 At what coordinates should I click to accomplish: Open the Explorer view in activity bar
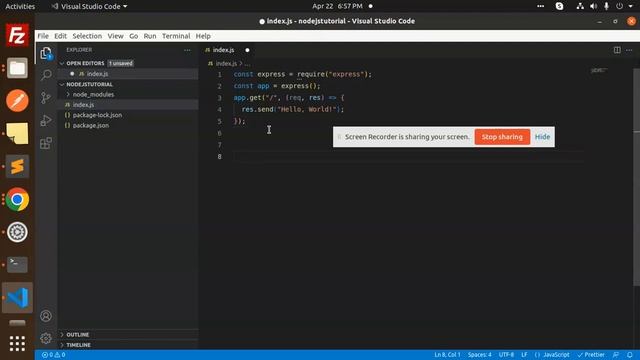pos(46,53)
